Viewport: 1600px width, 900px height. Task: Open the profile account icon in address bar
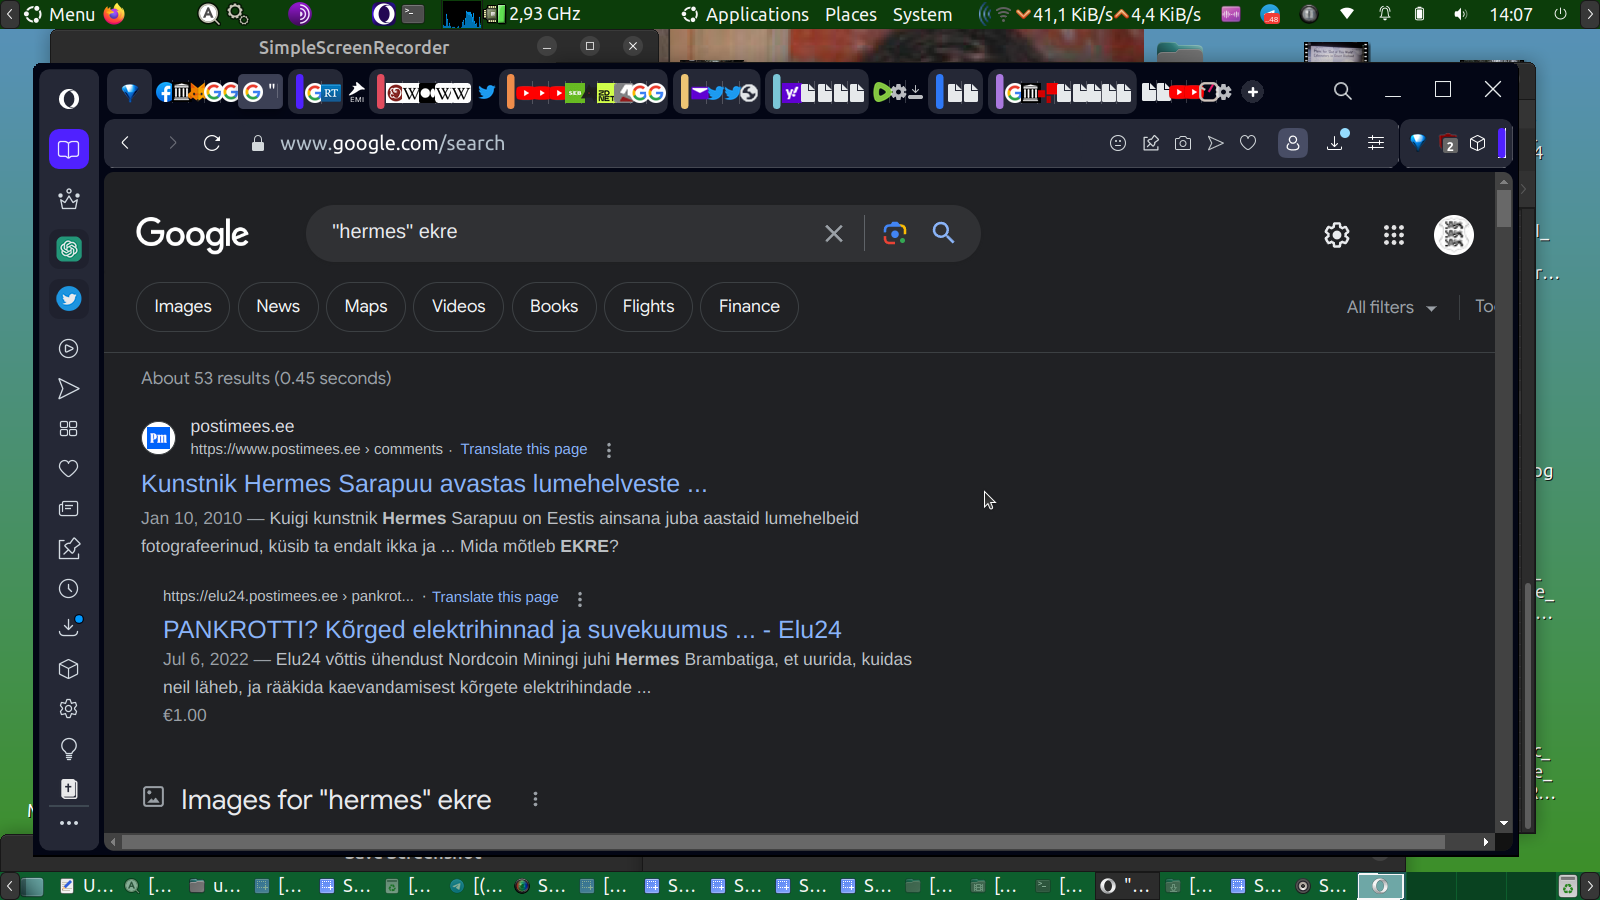click(1293, 143)
